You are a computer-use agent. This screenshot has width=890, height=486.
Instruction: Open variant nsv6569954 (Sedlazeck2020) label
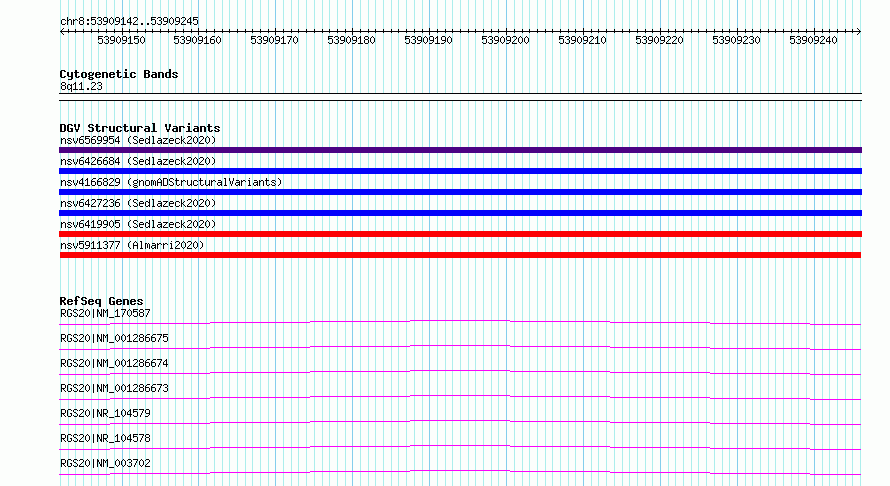click(x=138, y=140)
